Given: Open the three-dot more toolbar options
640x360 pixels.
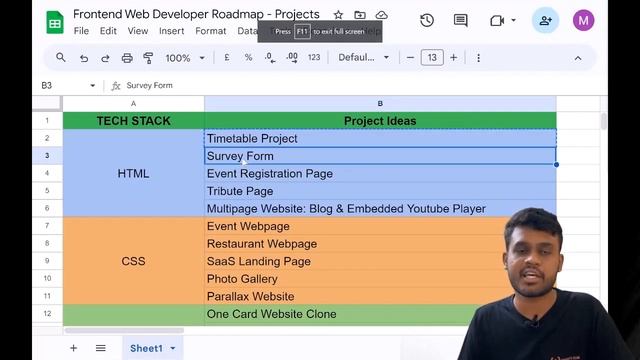Looking at the screenshot, I should [478, 58].
